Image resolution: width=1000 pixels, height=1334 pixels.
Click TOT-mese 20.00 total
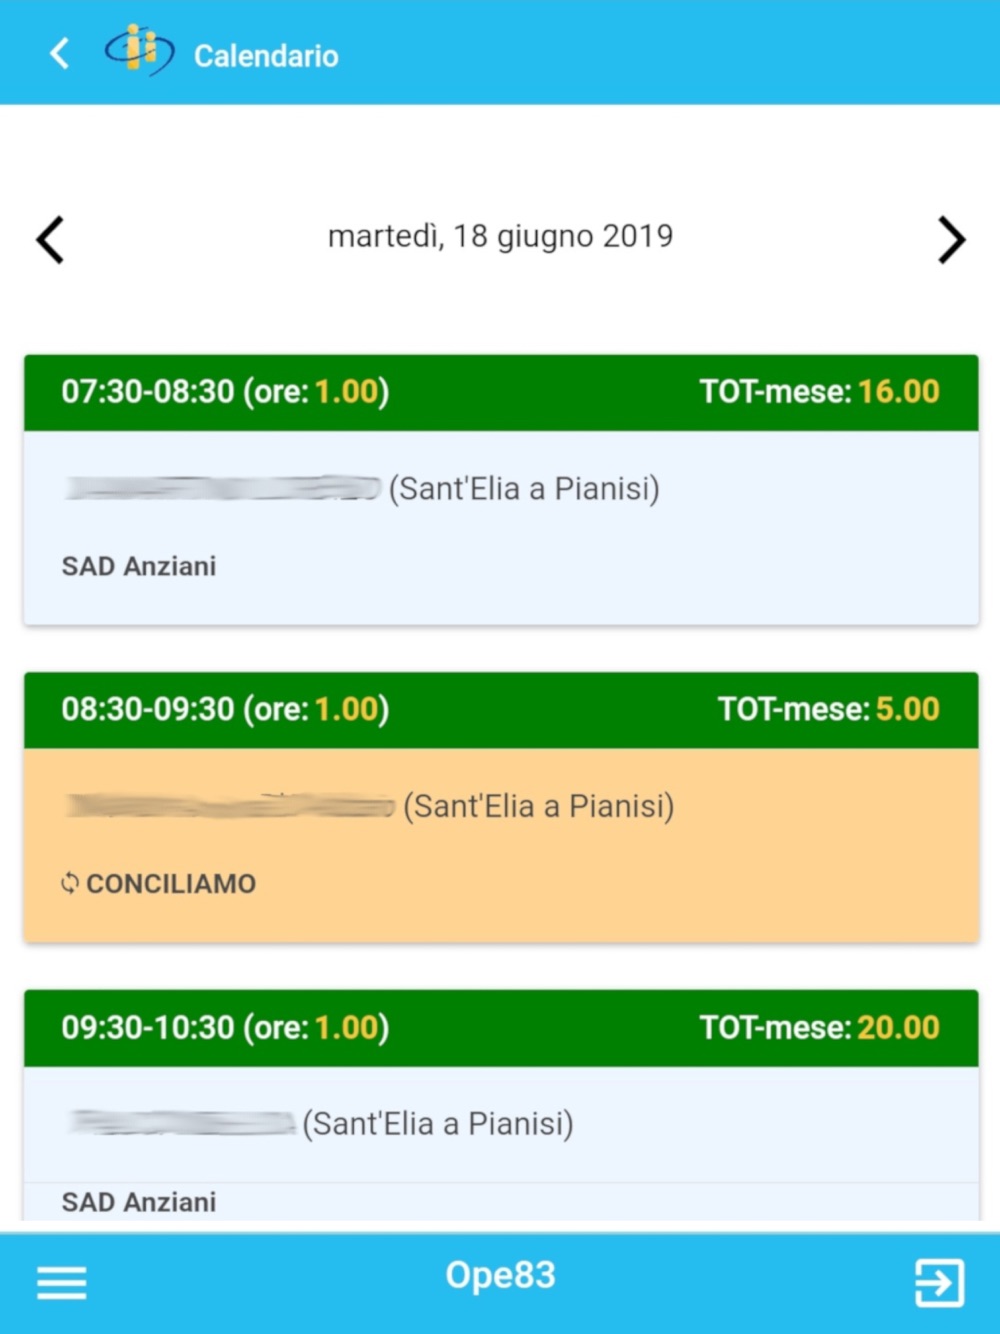click(x=819, y=1028)
